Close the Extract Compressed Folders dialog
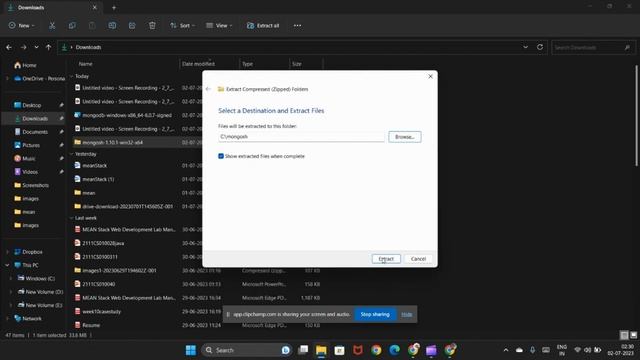This screenshot has height=360, width=640. pos(430,76)
